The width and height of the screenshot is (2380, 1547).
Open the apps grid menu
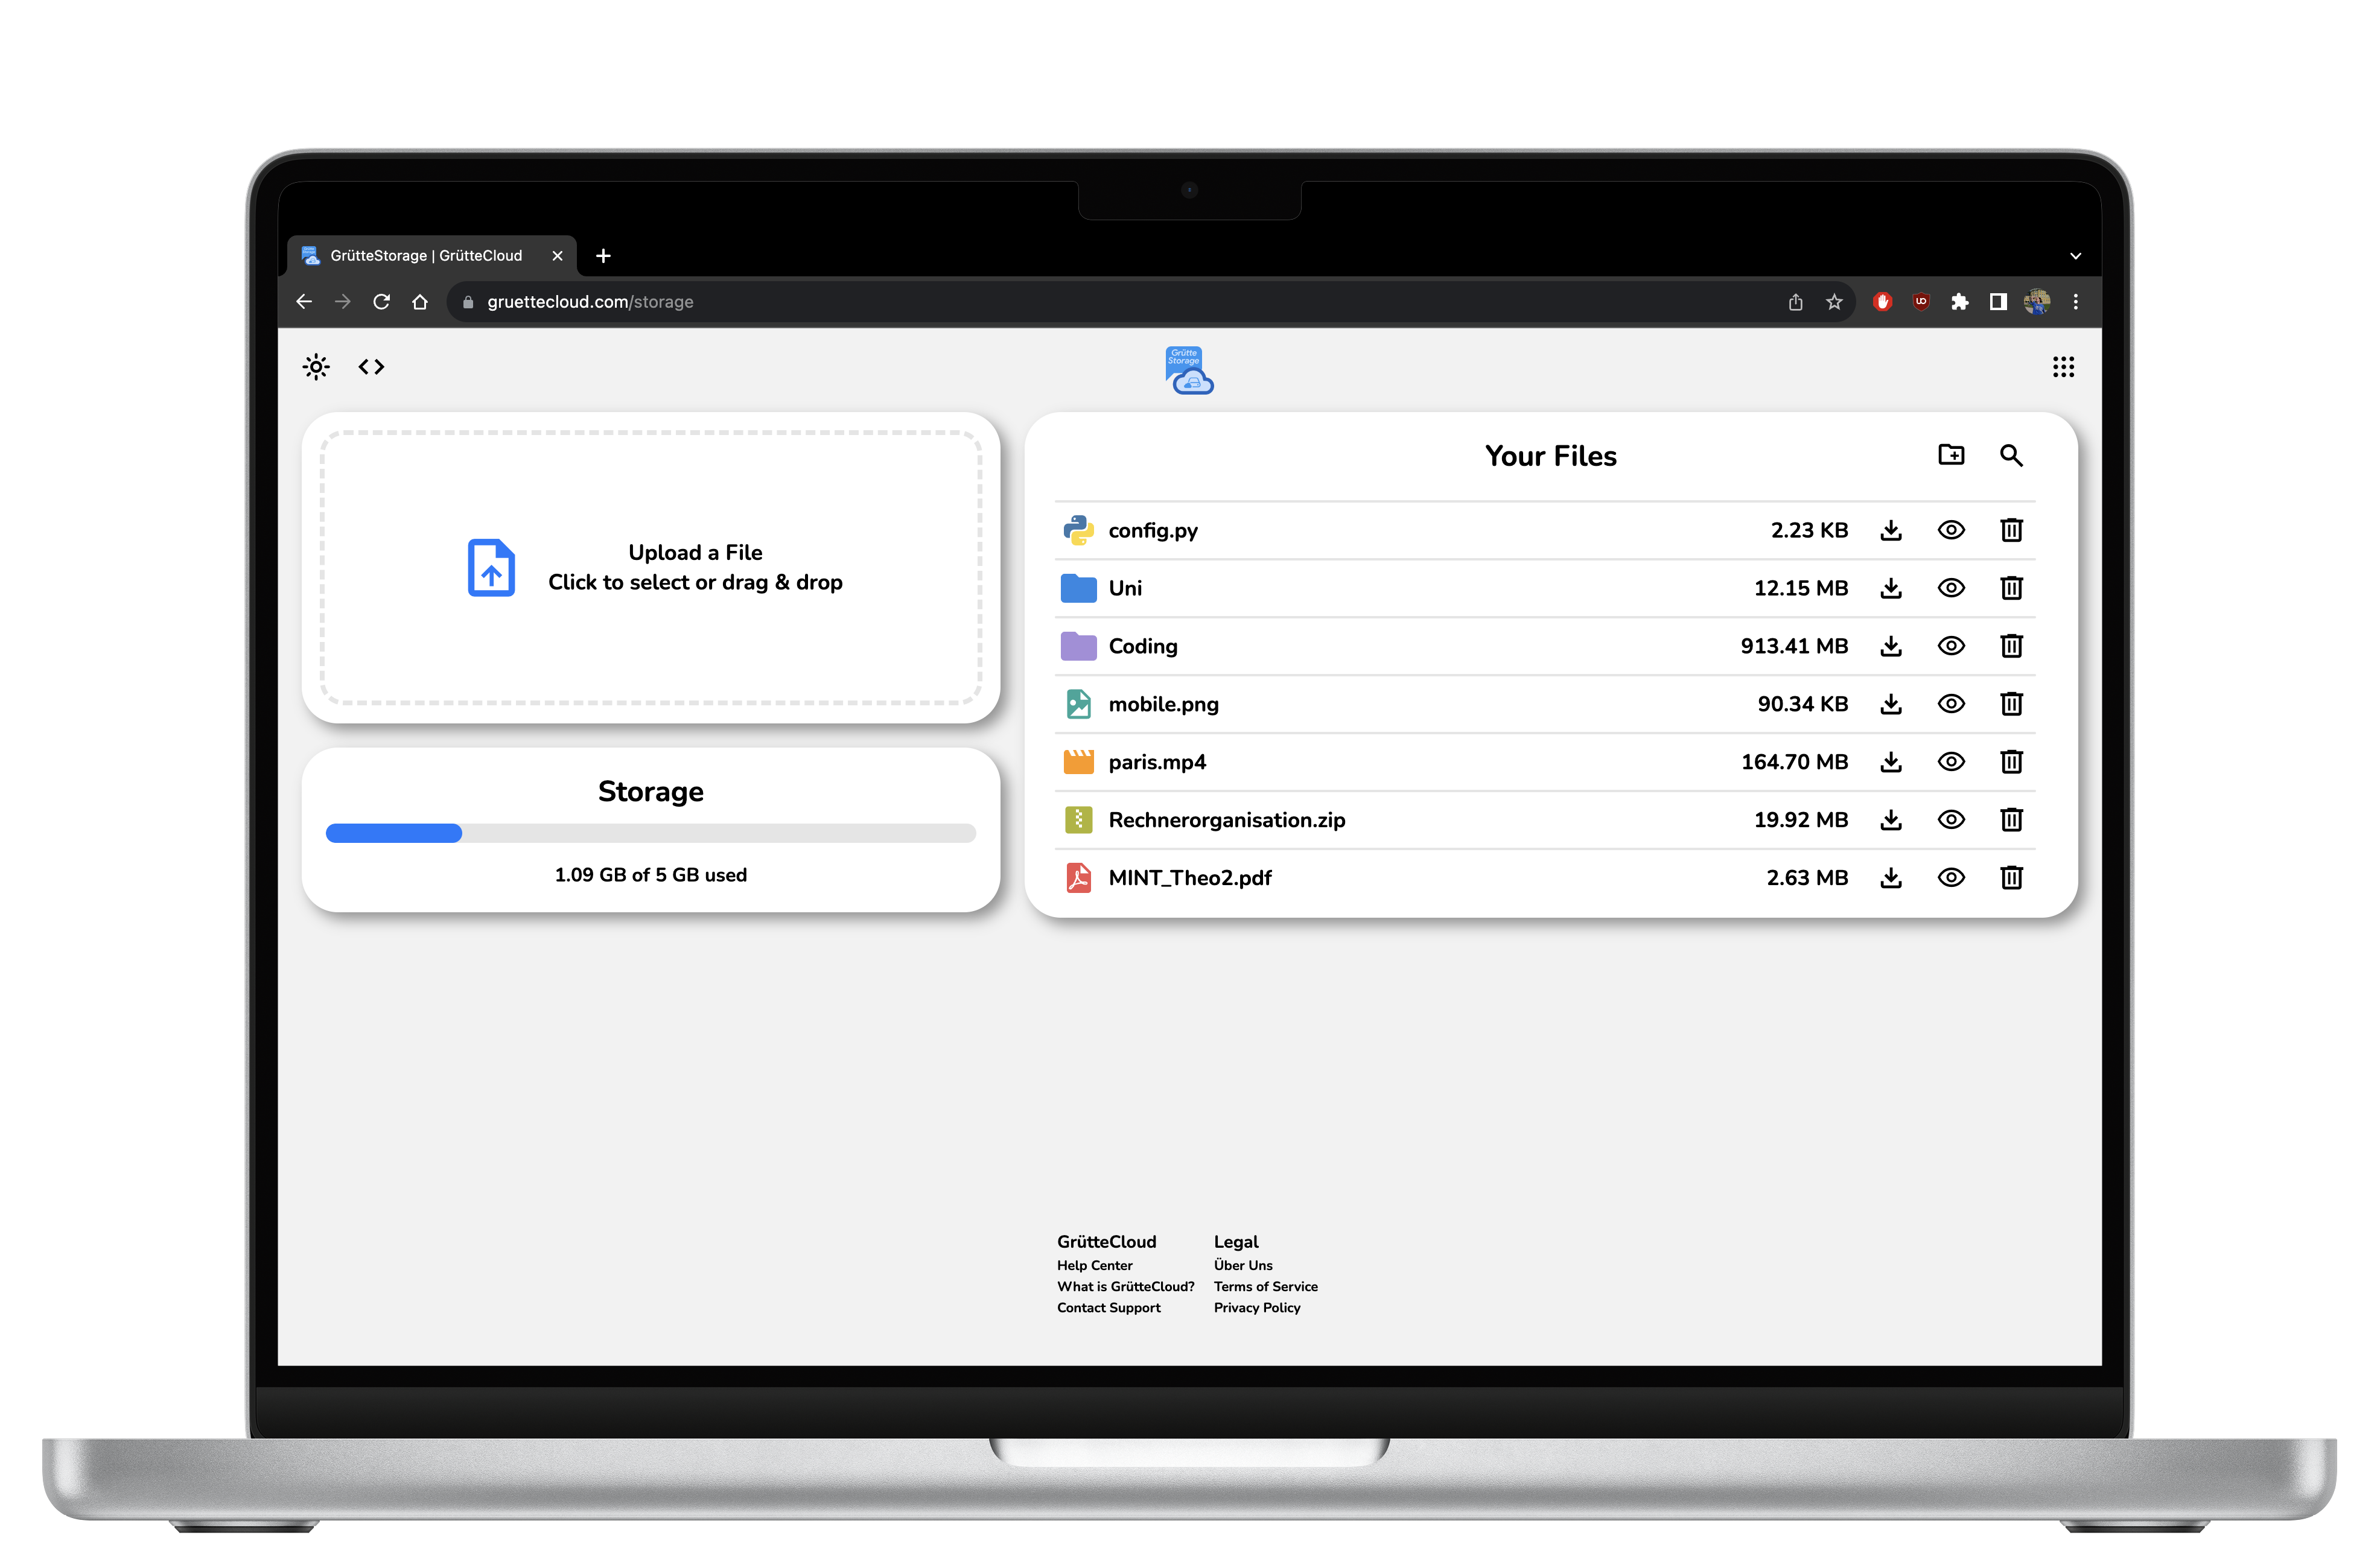point(2063,367)
